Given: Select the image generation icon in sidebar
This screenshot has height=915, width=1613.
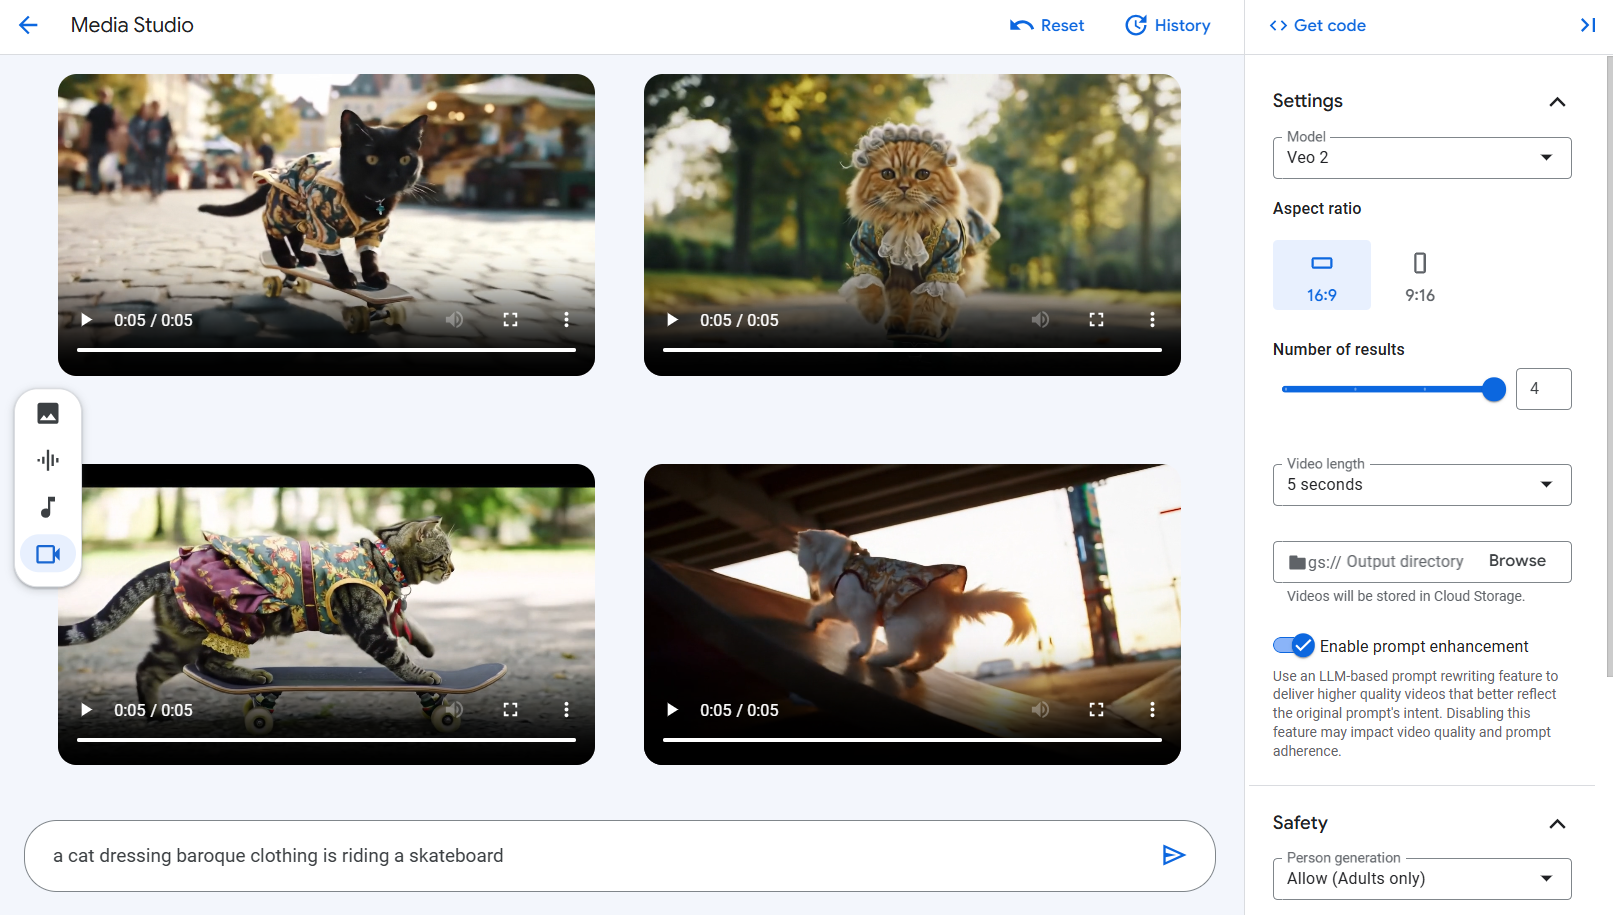Looking at the screenshot, I should pyautogui.click(x=48, y=413).
